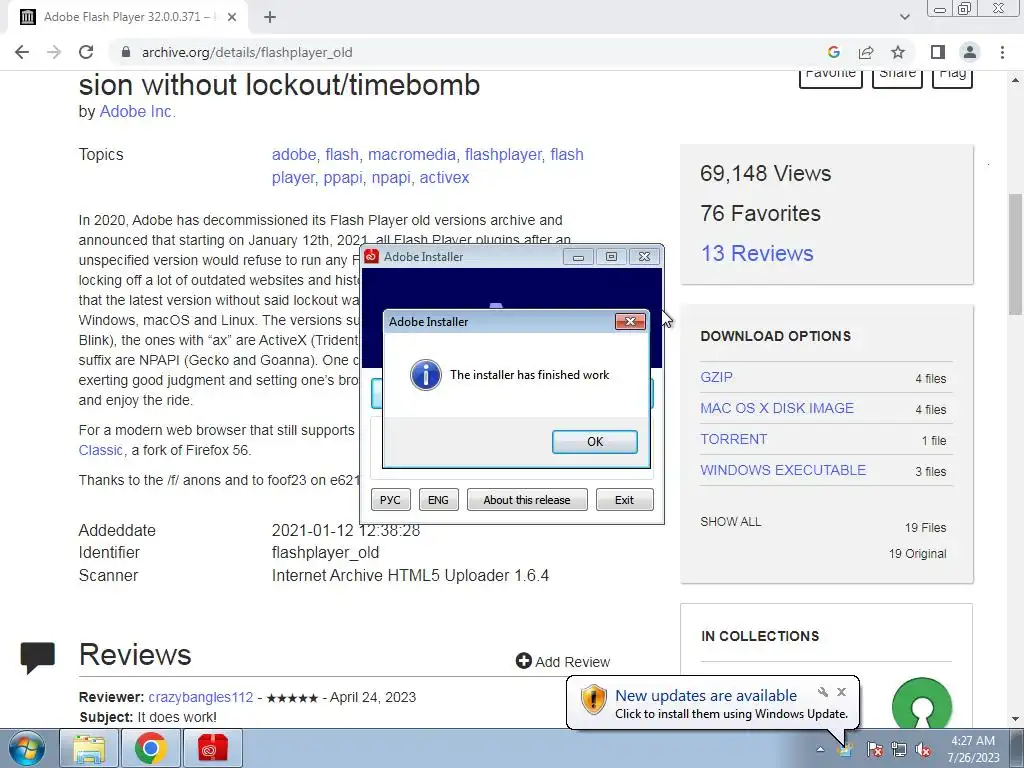The height and width of the screenshot is (768, 1024).
Task: Open reviewer crazybangles112 profile link
Action: (200, 697)
